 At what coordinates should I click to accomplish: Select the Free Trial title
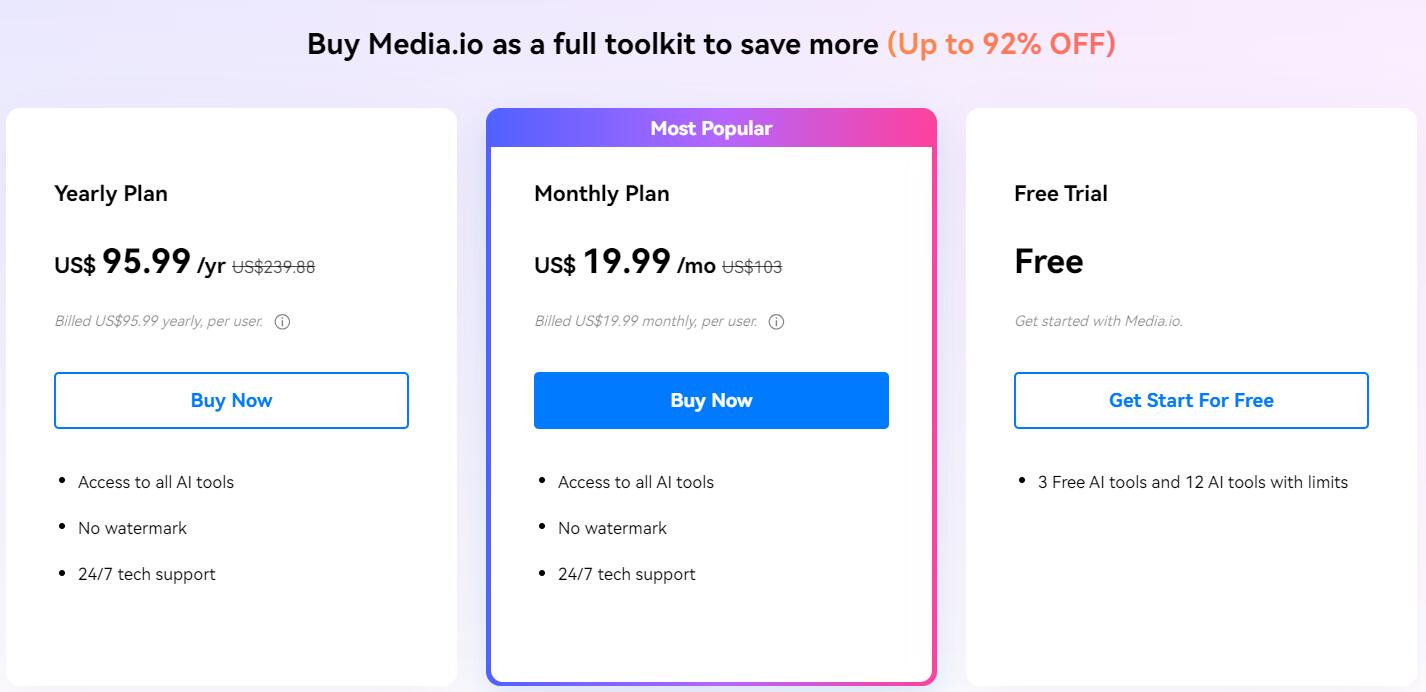(1061, 193)
